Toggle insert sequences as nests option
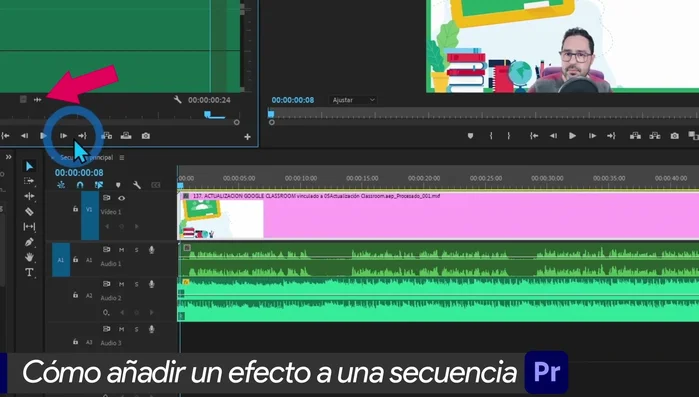 pyautogui.click(x=61, y=185)
